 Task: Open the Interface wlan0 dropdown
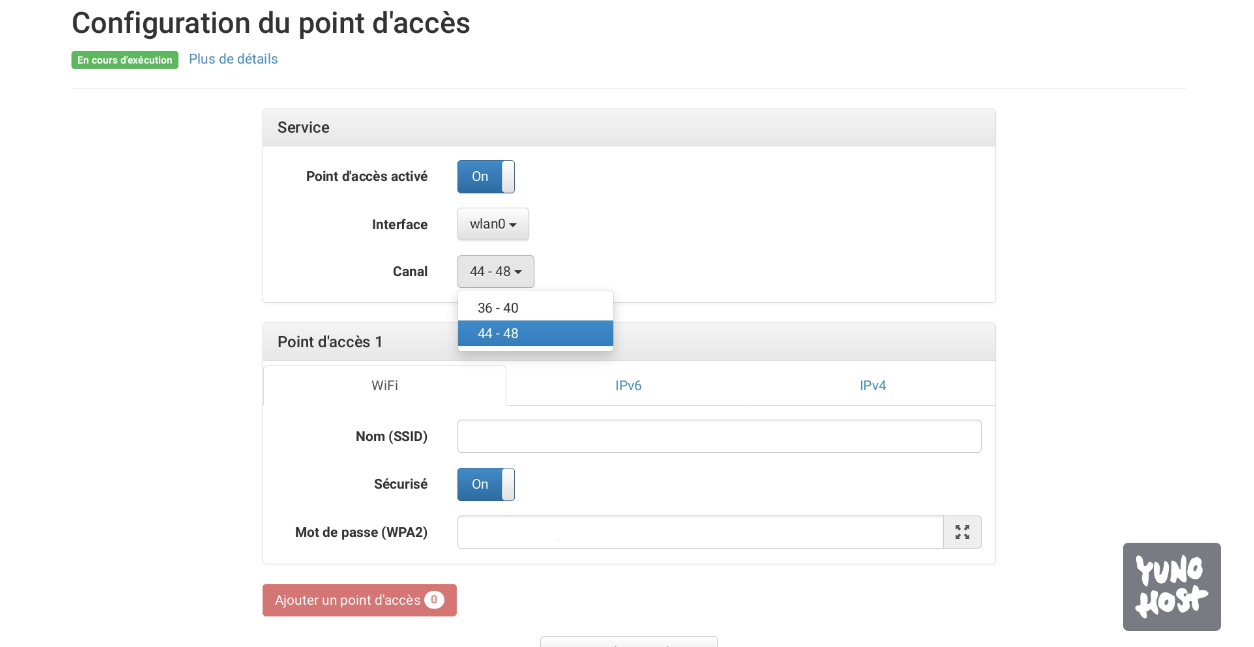pos(493,224)
